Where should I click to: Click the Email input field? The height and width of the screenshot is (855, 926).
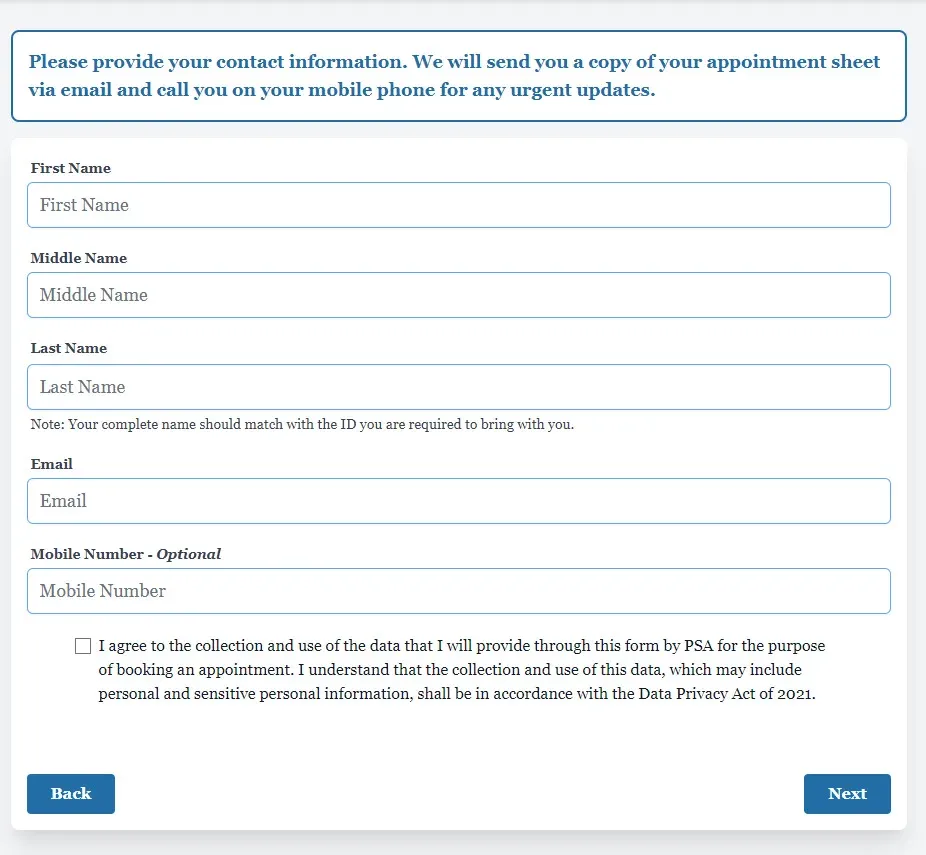[x=458, y=501]
